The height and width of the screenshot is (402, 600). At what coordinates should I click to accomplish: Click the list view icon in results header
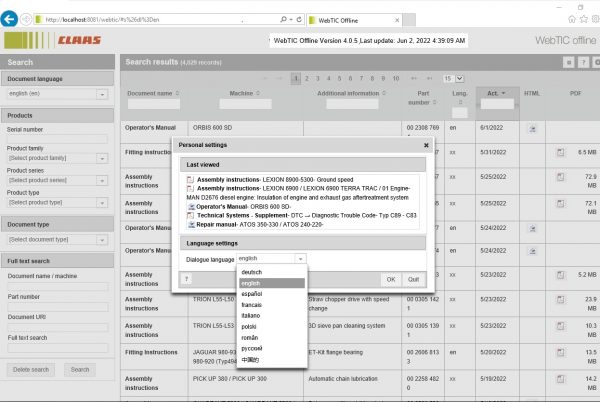(569, 62)
